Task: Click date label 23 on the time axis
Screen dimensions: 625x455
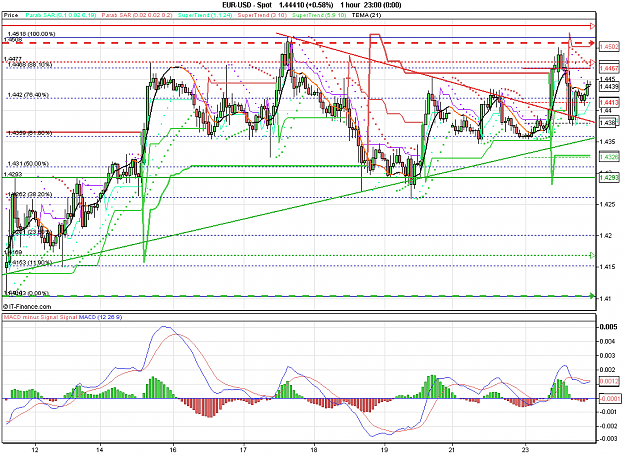Action: click(526, 449)
